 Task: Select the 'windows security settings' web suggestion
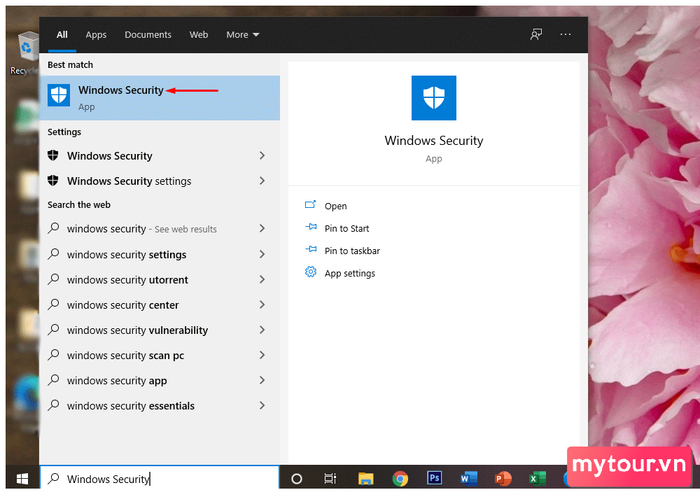(159, 254)
